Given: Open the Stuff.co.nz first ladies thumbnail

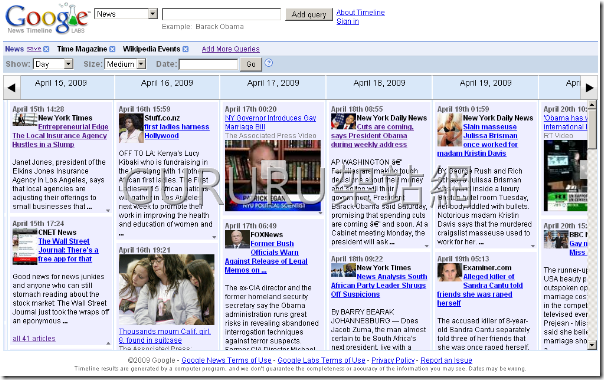Looking at the screenshot, I should [x=131, y=128].
